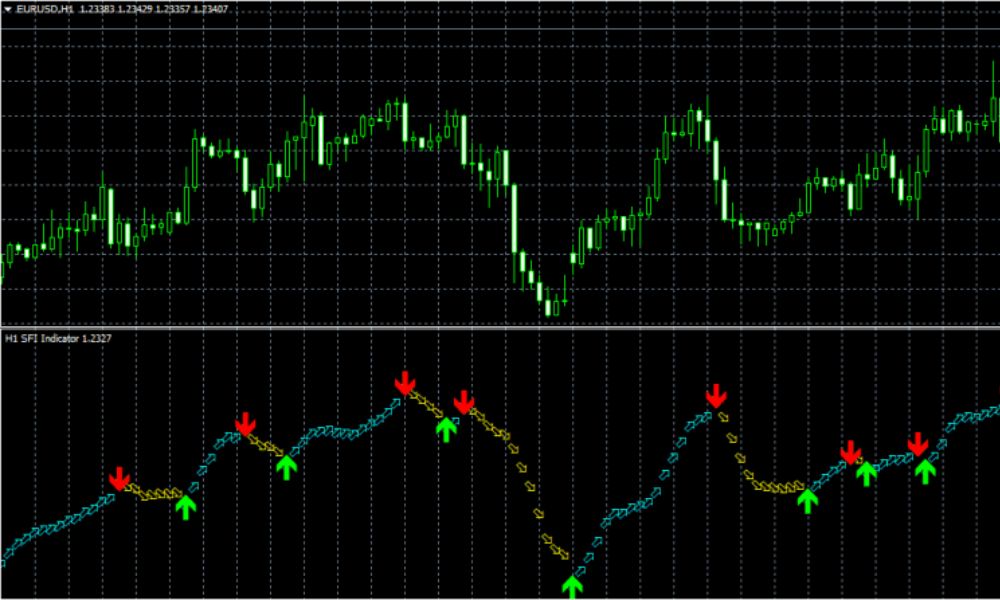This screenshot has width=1000, height=600.
Task: Select the fifth green up arrow from left
Action: point(806,500)
